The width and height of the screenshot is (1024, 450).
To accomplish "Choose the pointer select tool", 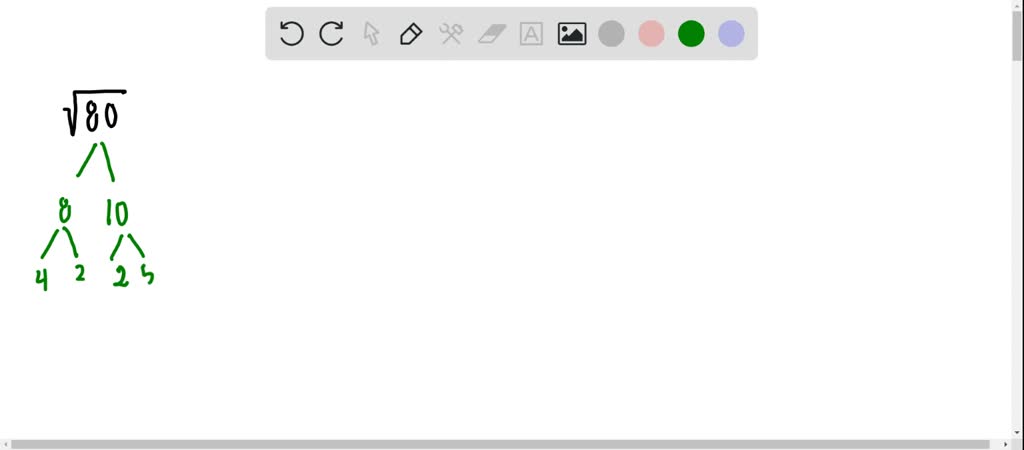I will [371, 33].
